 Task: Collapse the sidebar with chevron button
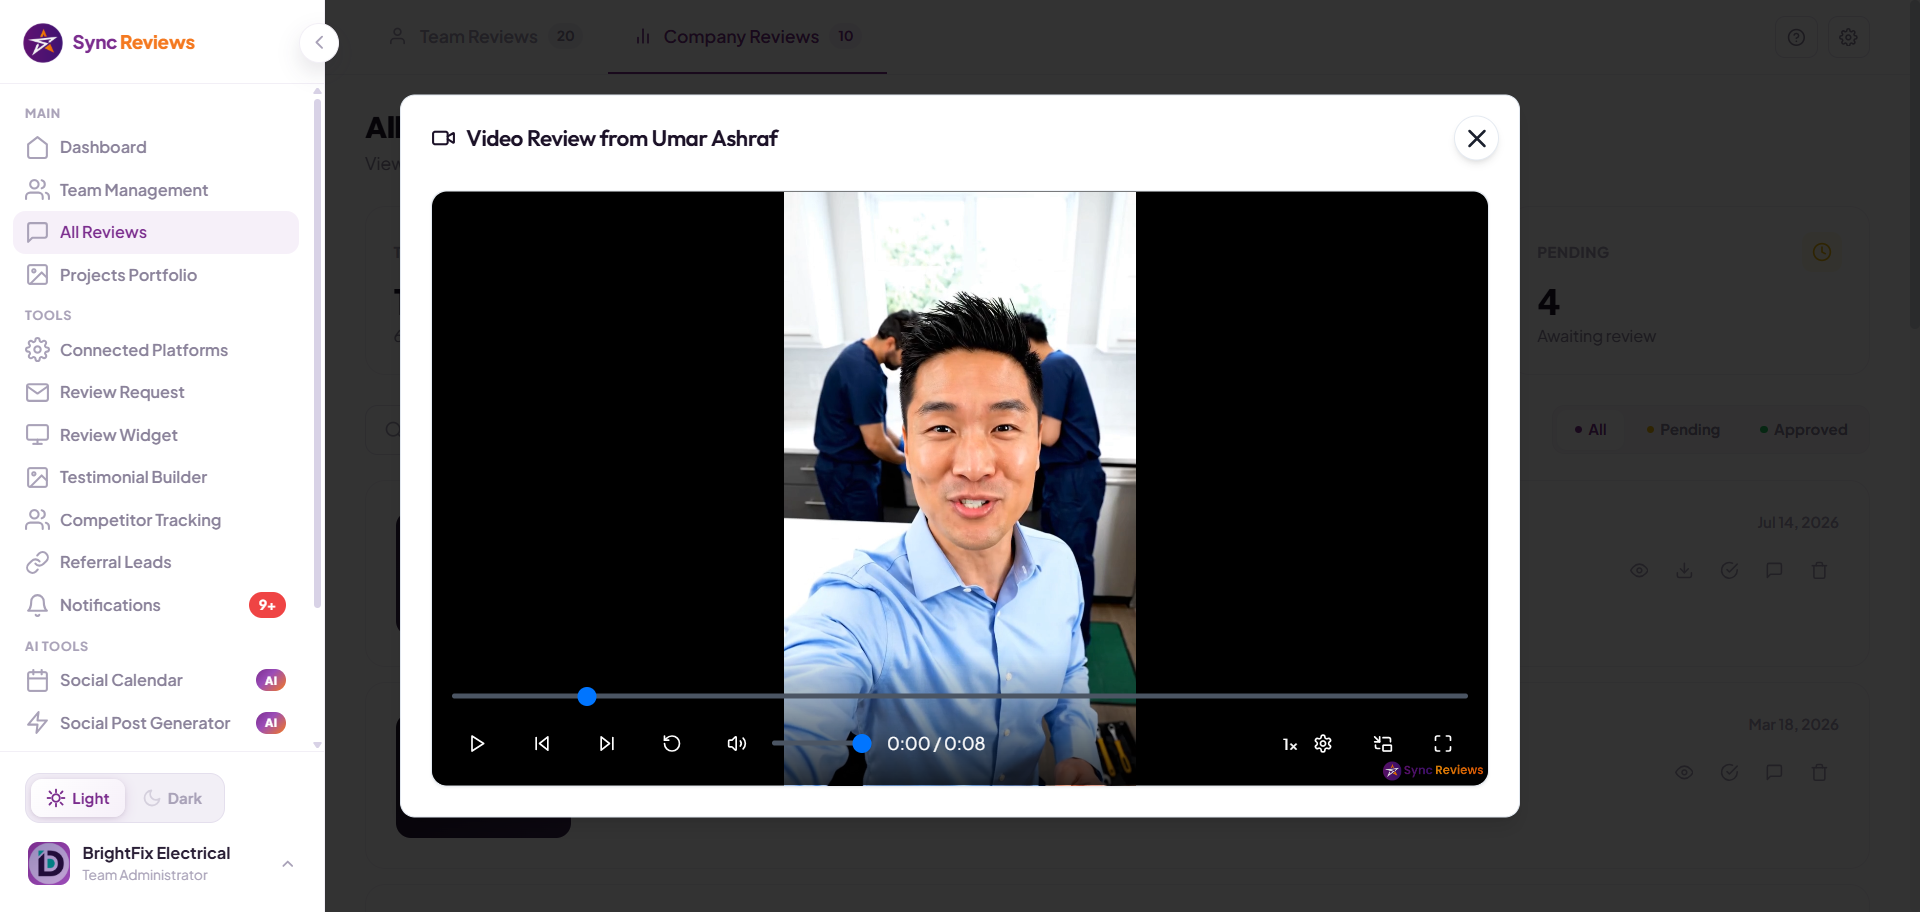319,42
